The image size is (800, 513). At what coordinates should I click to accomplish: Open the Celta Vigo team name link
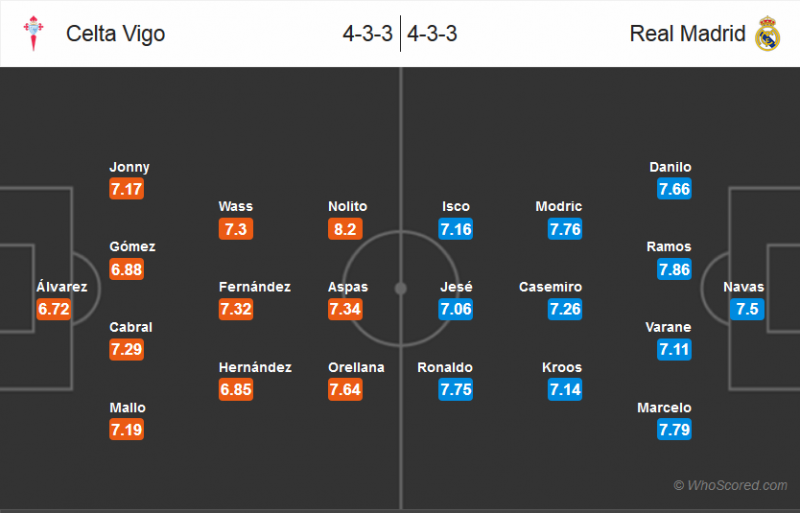[x=115, y=34]
